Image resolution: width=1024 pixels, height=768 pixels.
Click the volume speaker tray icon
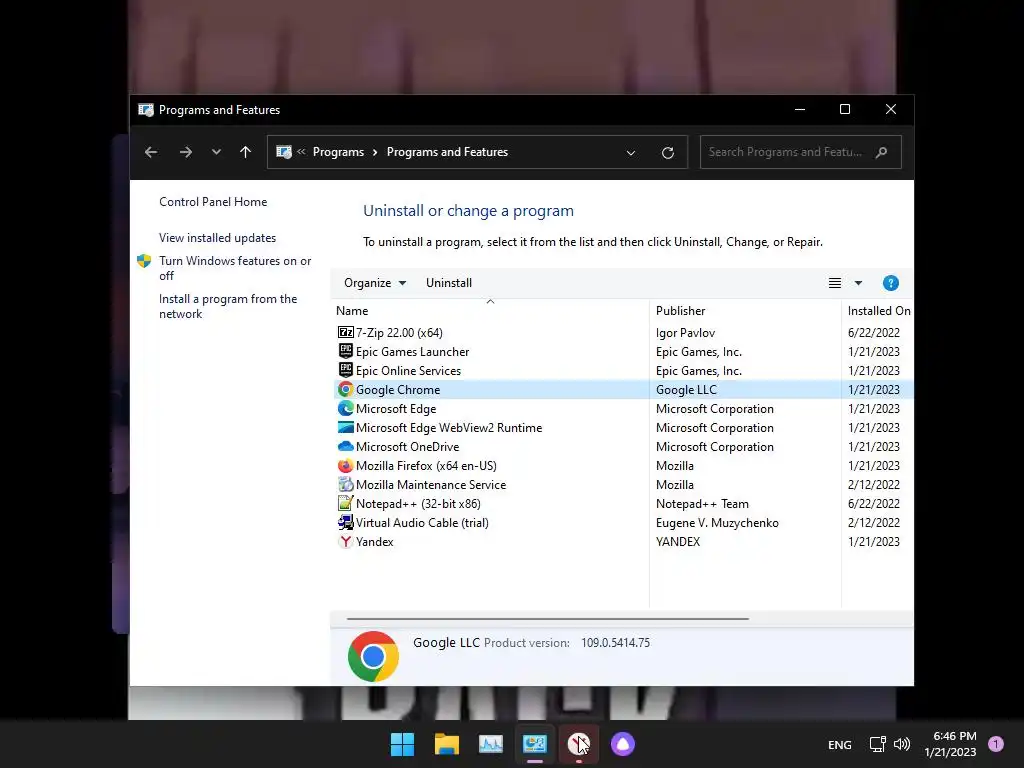902,744
